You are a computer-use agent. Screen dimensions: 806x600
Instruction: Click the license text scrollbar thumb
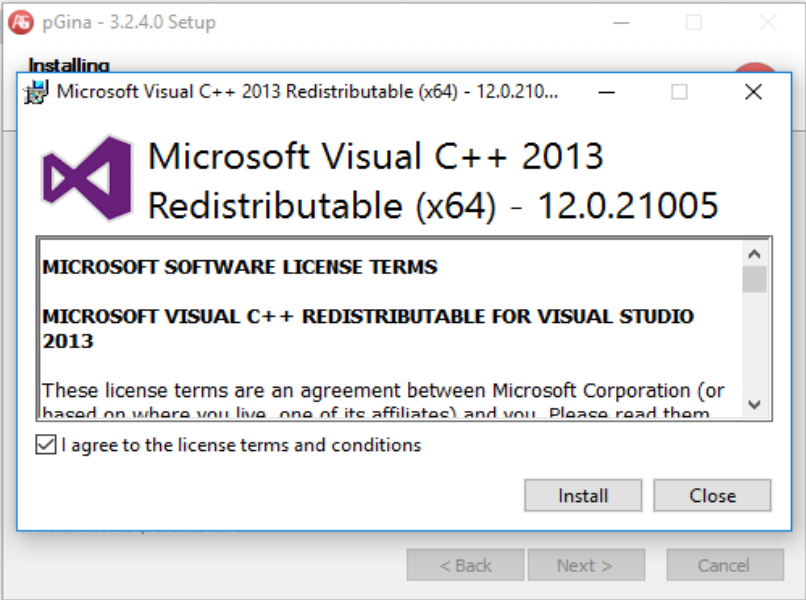(x=754, y=280)
